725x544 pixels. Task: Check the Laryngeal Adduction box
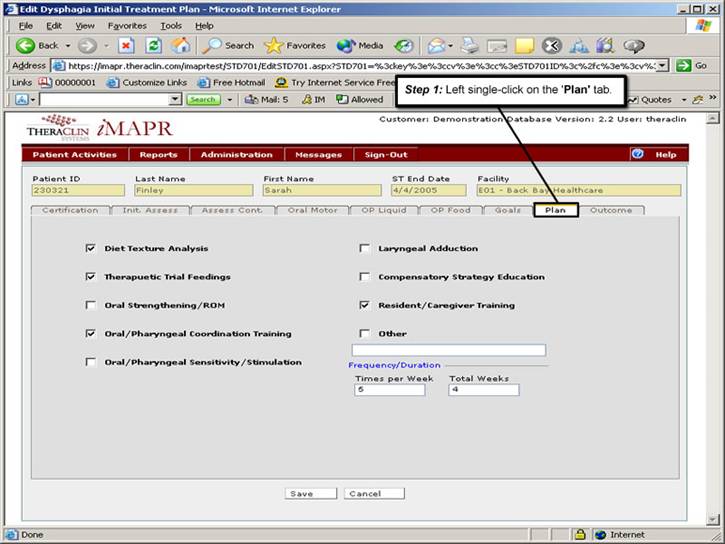pyautogui.click(x=365, y=248)
